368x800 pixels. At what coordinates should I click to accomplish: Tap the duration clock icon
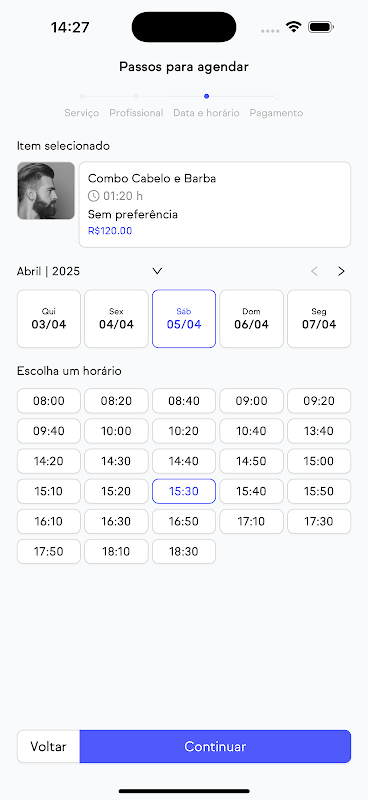pos(93,195)
